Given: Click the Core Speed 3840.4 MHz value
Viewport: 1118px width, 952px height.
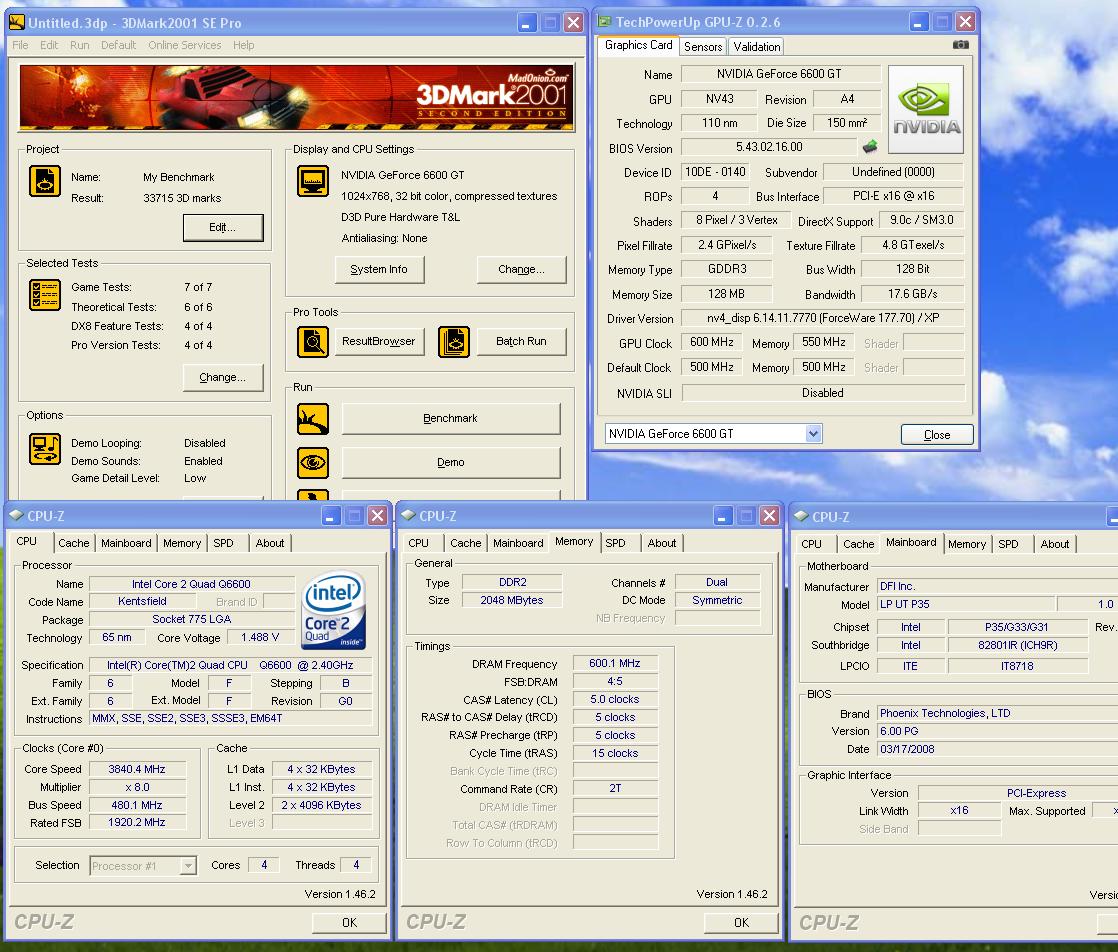Looking at the screenshot, I should pyautogui.click(x=137, y=769).
